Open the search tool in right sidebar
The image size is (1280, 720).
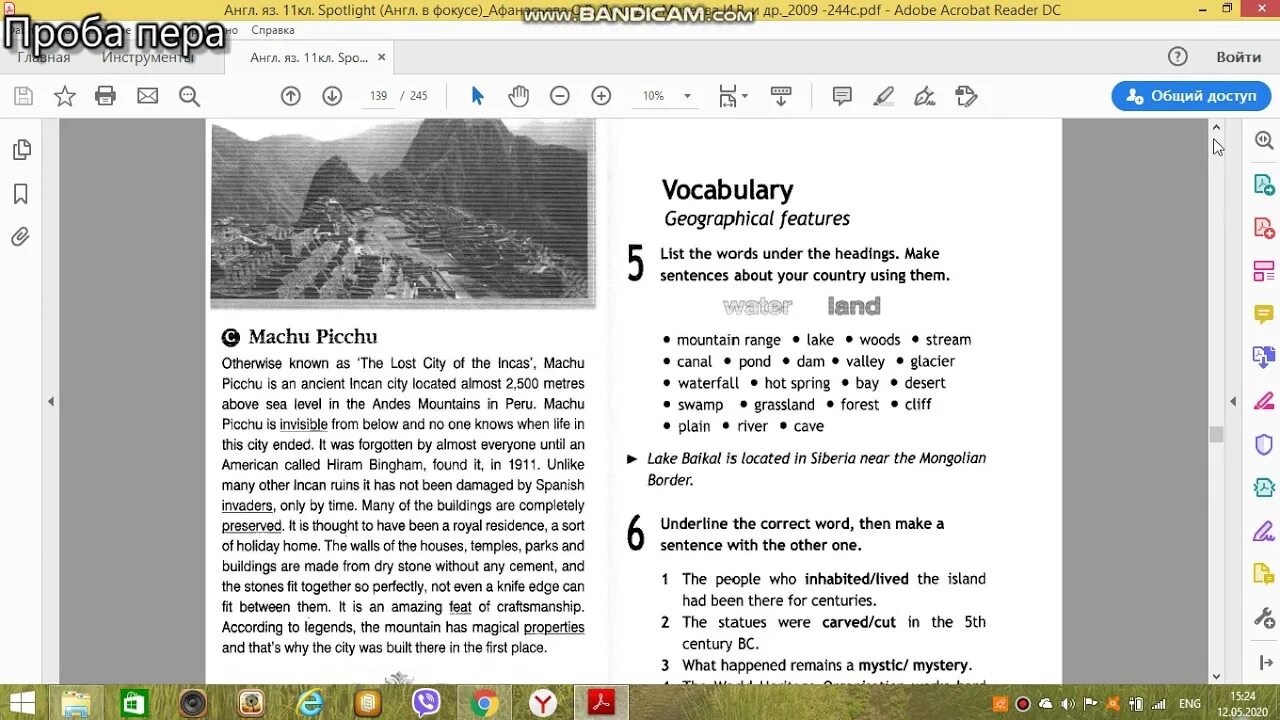pyautogui.click(x=1264, y=141)
